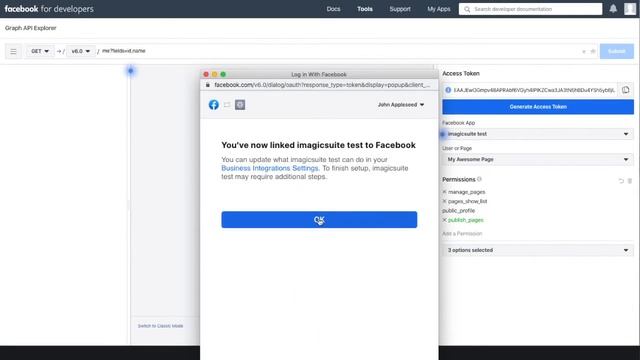Open the Support menu

(400, 9)
